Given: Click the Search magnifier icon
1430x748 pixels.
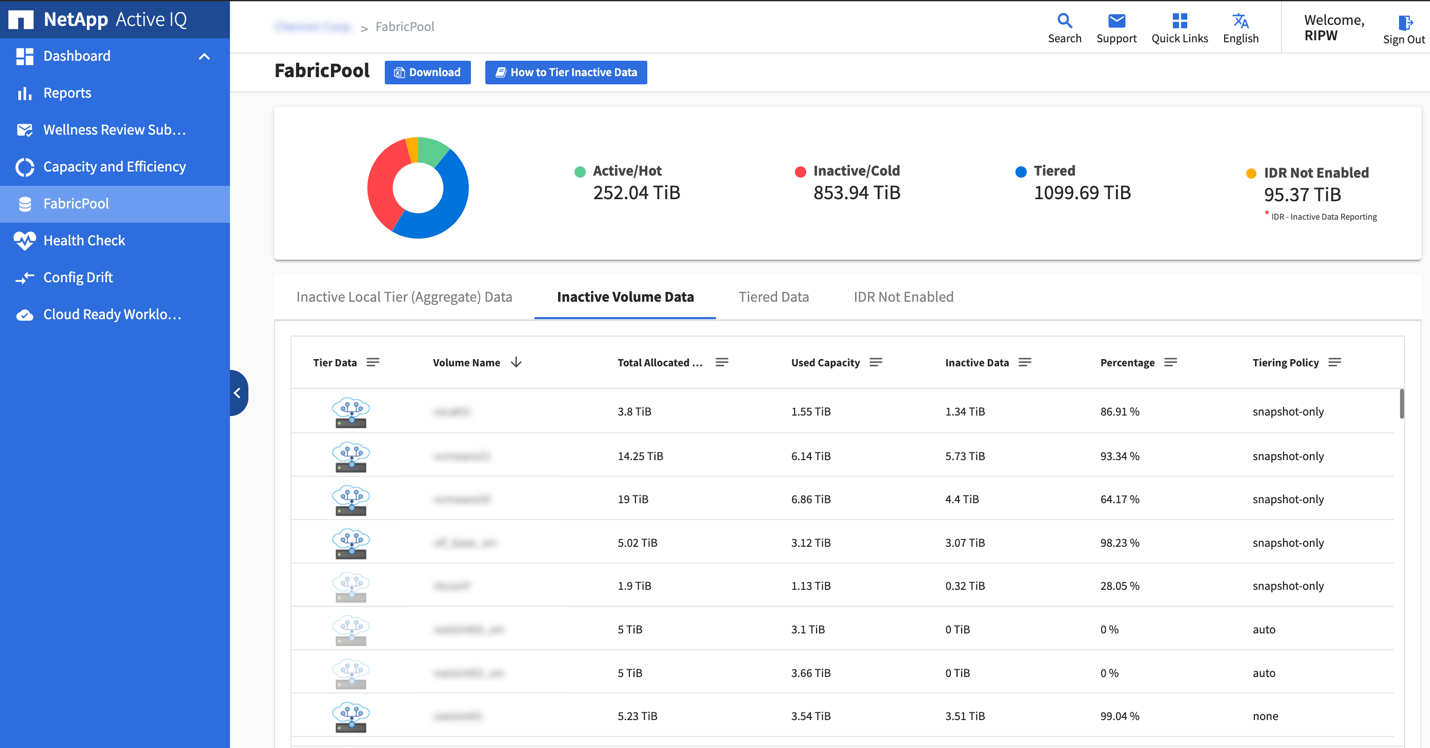Looking at the screenshot, I should click(x=1064, y=21).
